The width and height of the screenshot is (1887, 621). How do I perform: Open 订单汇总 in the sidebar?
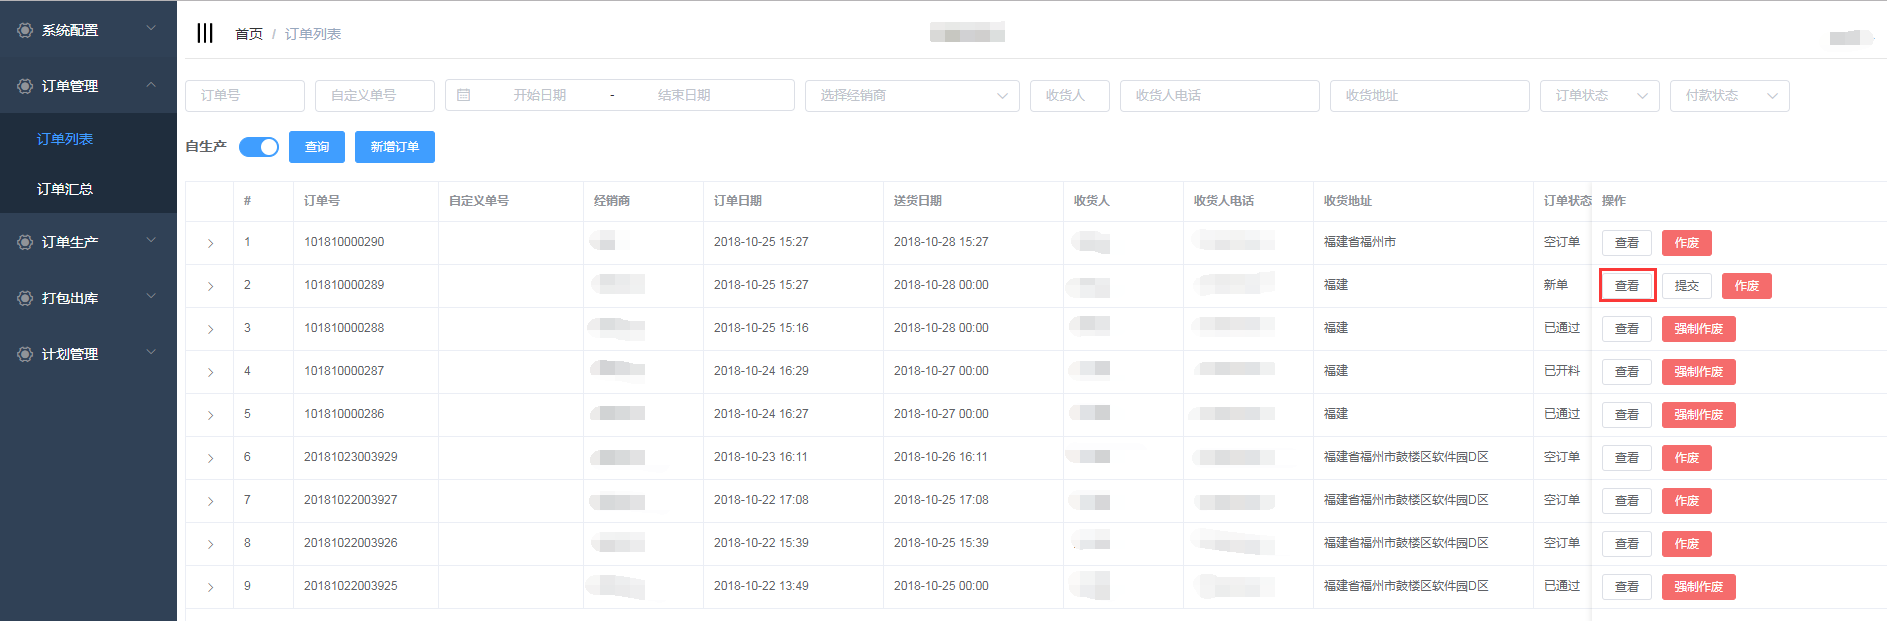(x=65, y=189)
